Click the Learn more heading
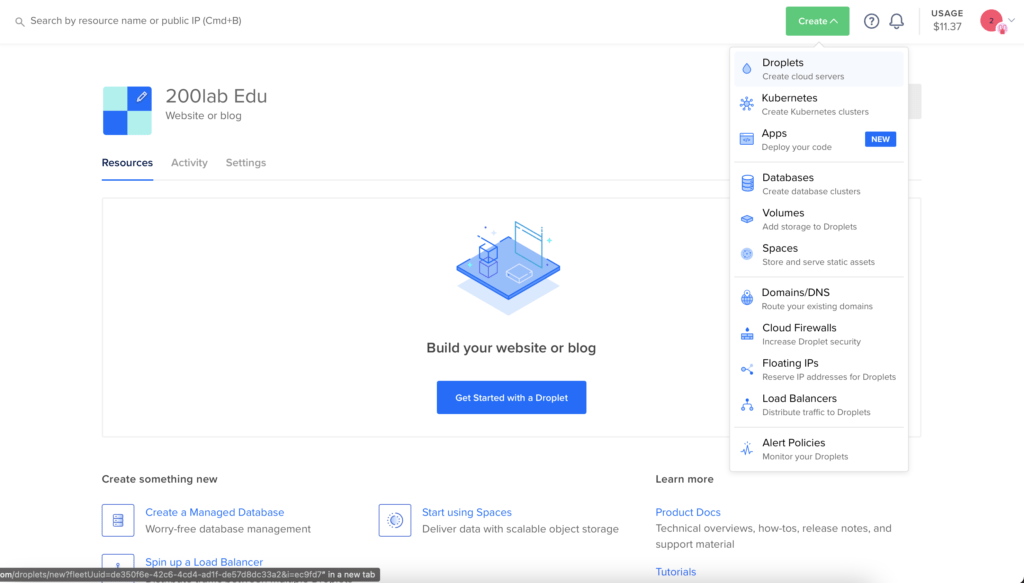 tap(684, 479)
